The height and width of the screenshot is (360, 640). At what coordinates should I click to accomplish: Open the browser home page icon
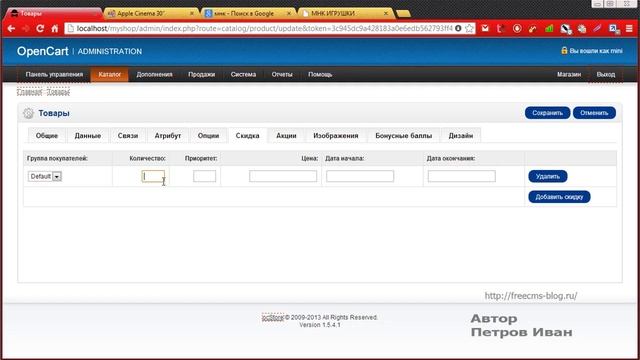click(55, 29)
